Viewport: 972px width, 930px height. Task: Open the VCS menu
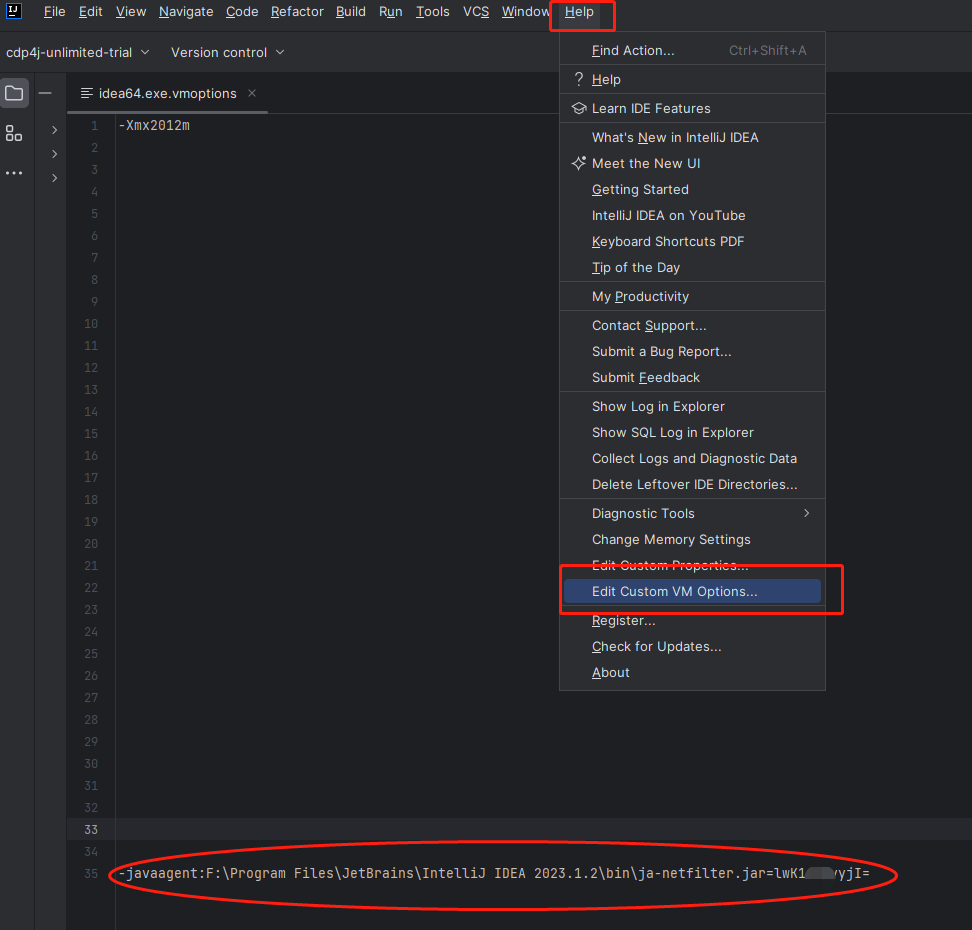point(476,12)
